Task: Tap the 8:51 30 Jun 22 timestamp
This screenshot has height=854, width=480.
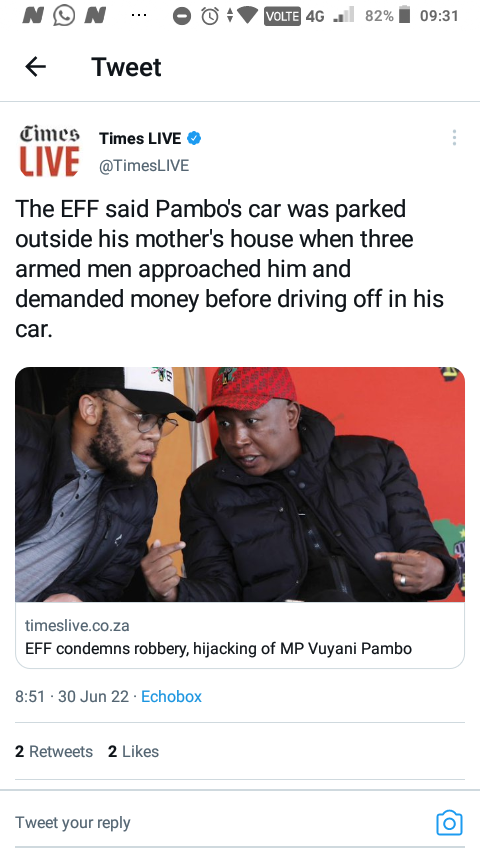Action: (72, 696)
